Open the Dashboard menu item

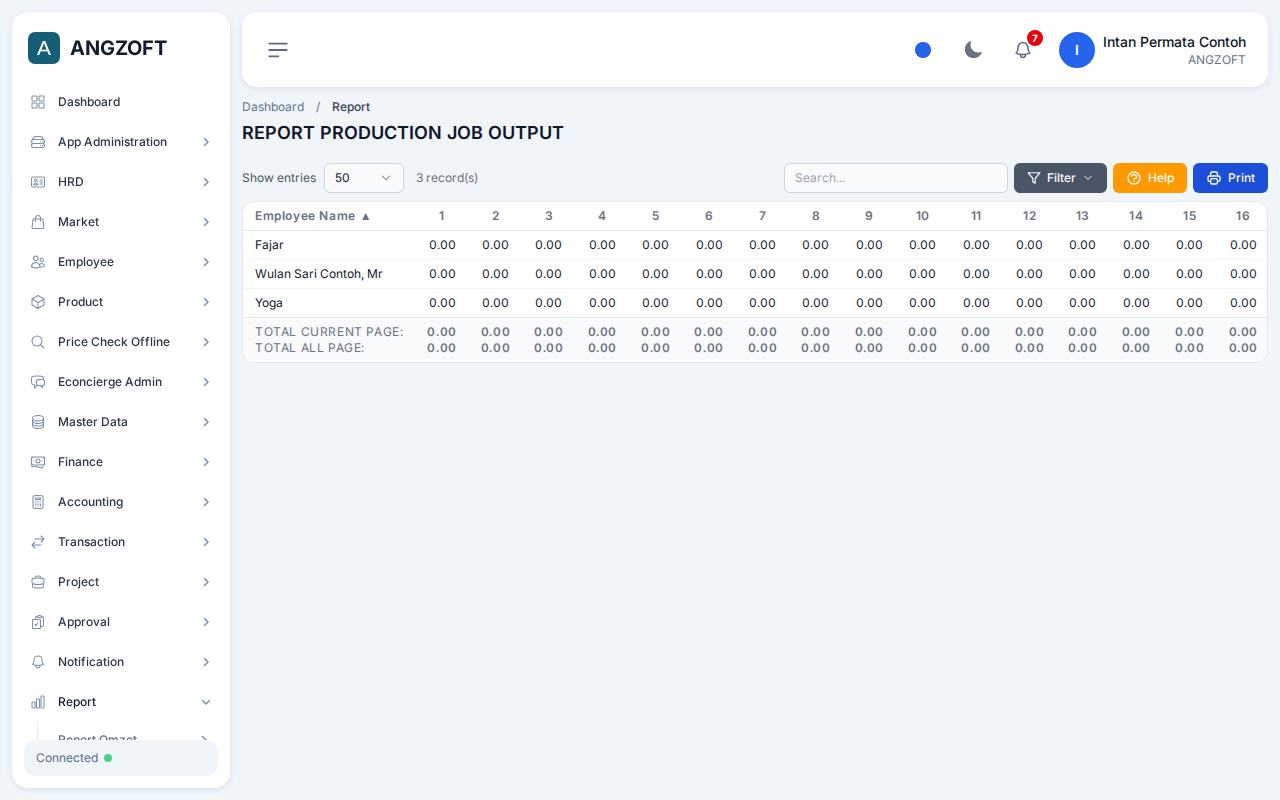pos(121,102)
